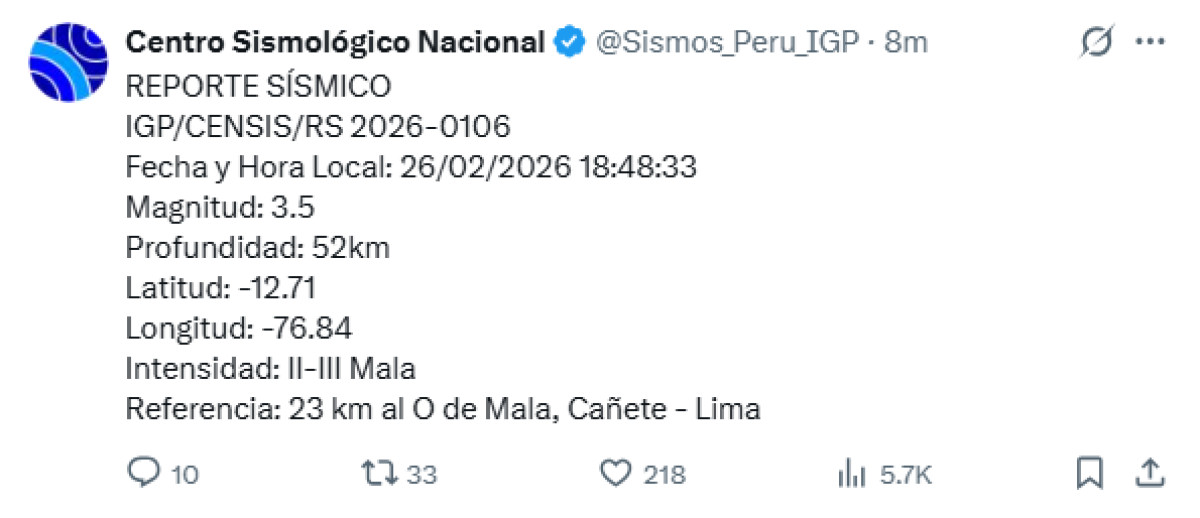This screenshot has height=518, width=1200.
Task: Click the REPORTE SÍSMICO heading line
Action: pyautogui.click(x=258, y=87)
